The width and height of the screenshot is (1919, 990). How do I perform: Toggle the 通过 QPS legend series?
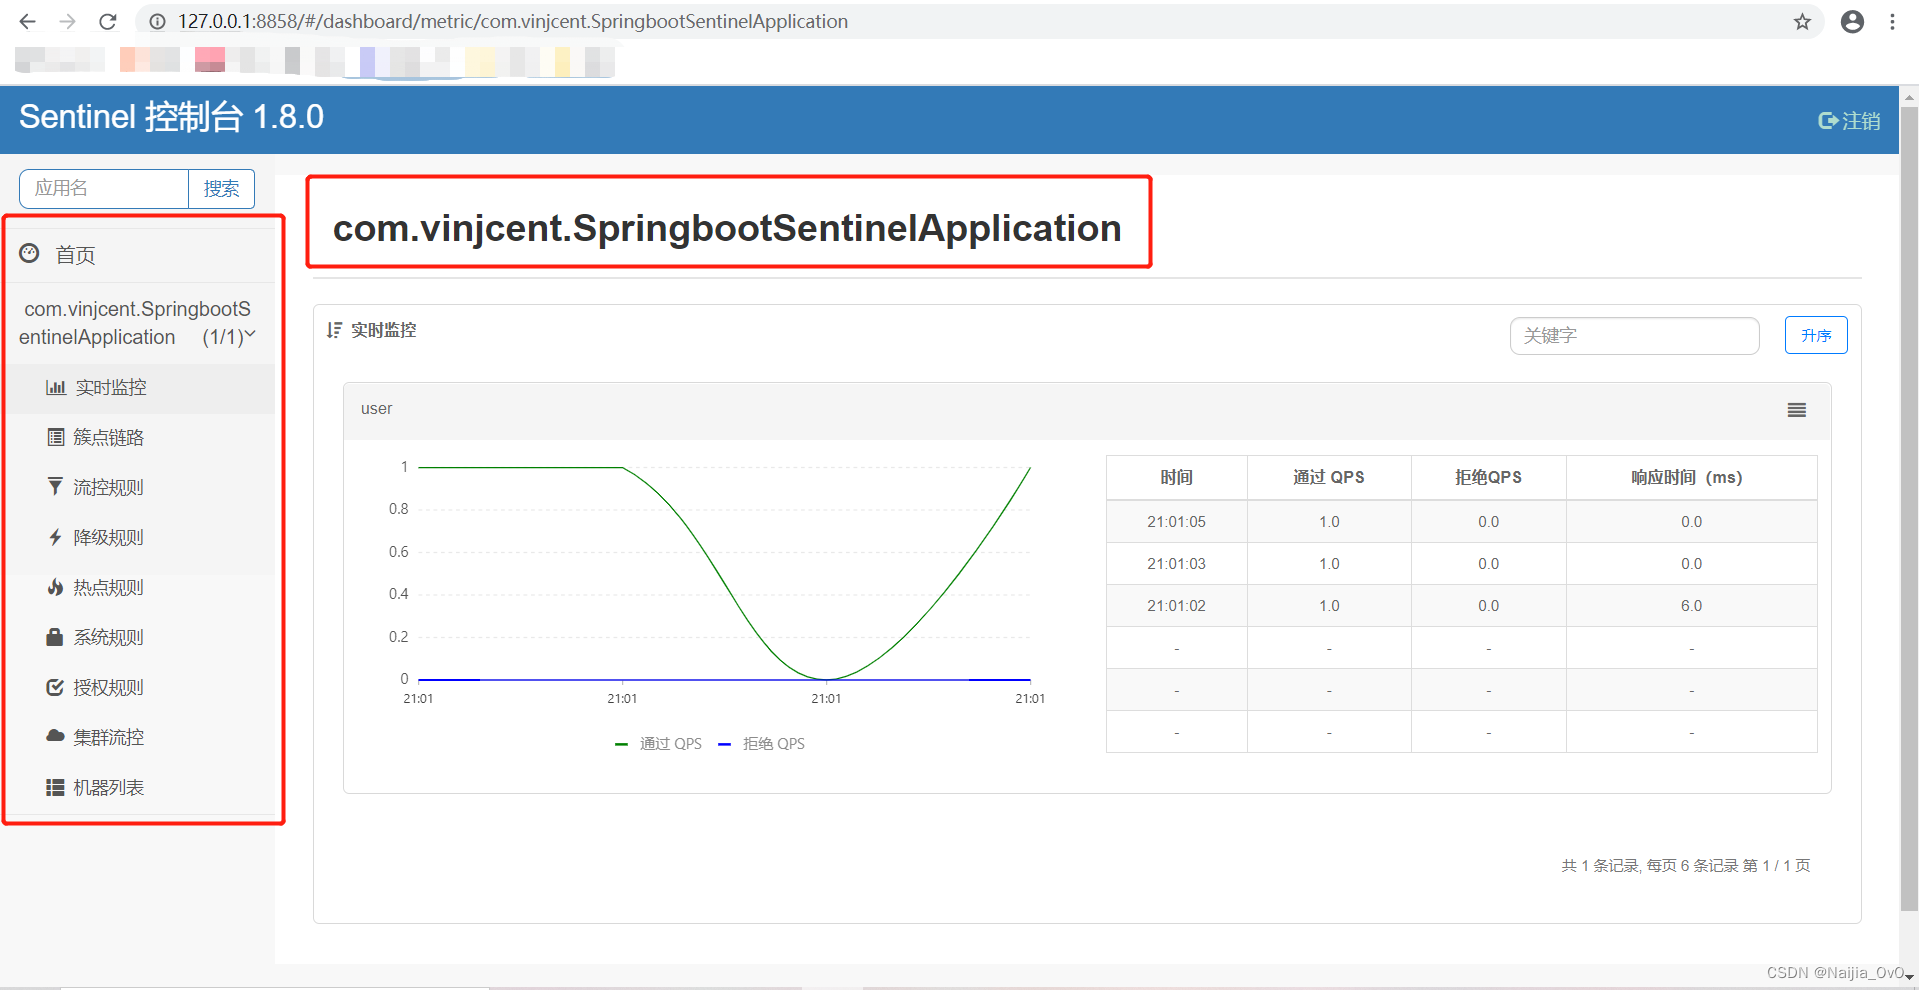coord(658,744)
